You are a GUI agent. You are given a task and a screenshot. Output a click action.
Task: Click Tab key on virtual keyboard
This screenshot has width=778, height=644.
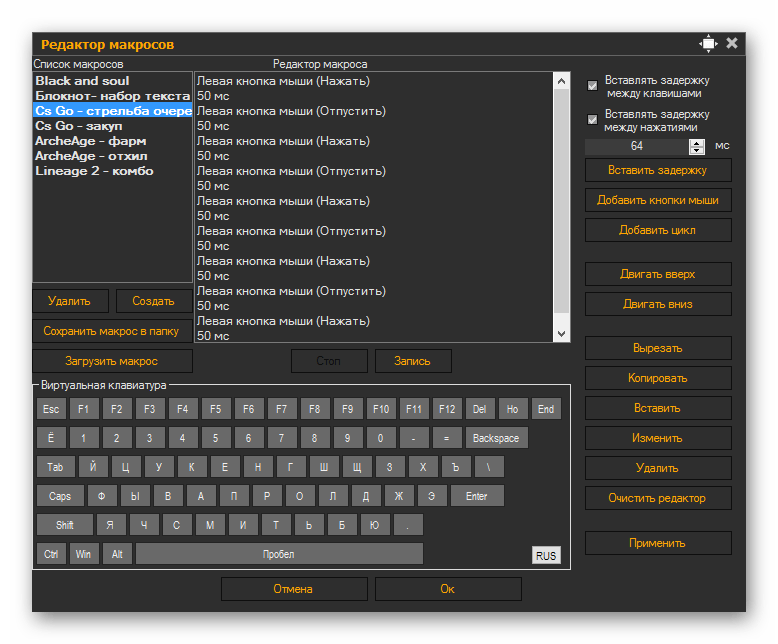56,467
